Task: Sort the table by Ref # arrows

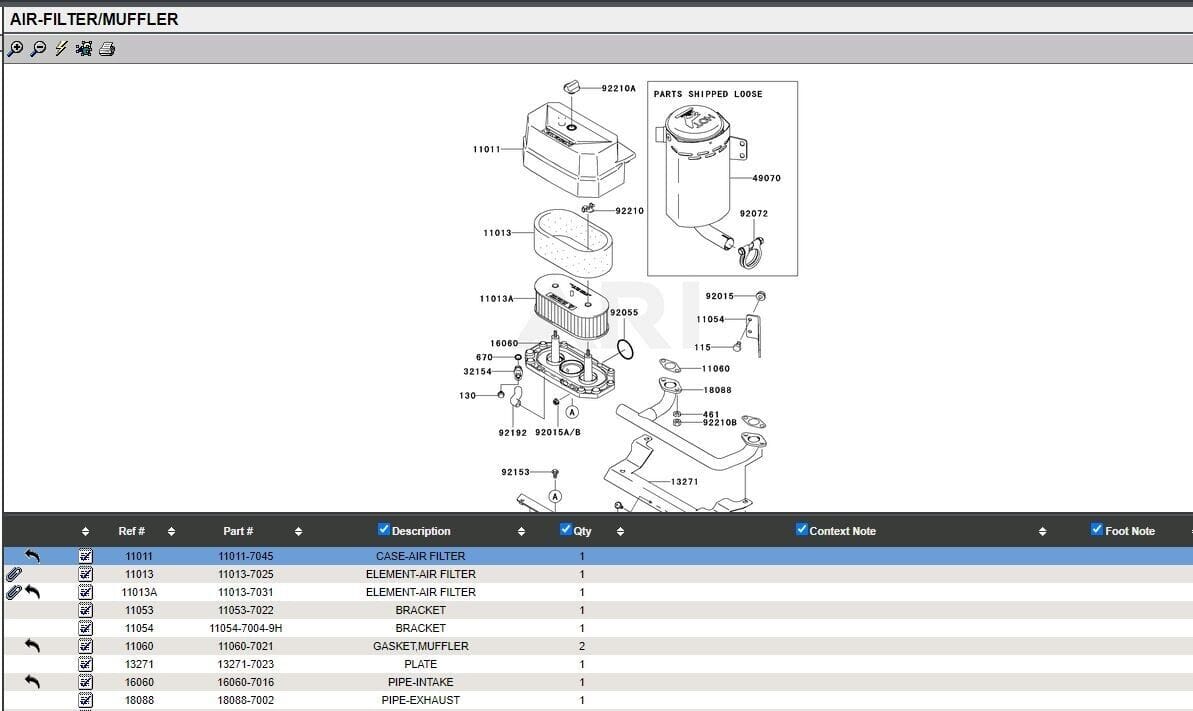Action: coord(171,531)
